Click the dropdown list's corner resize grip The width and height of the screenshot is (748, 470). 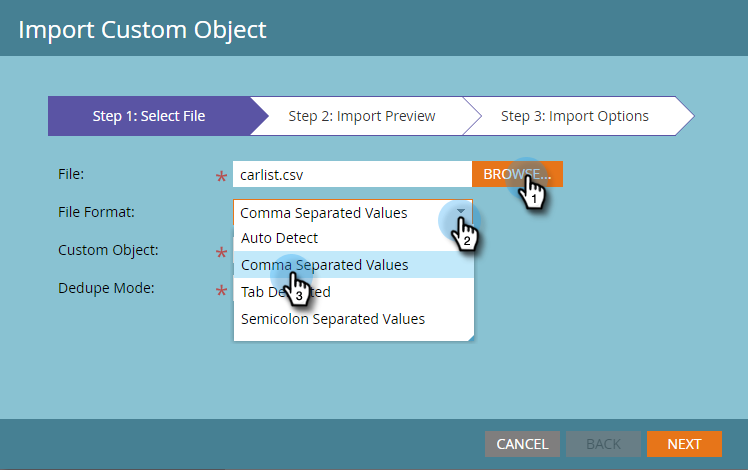pos(467,336)
